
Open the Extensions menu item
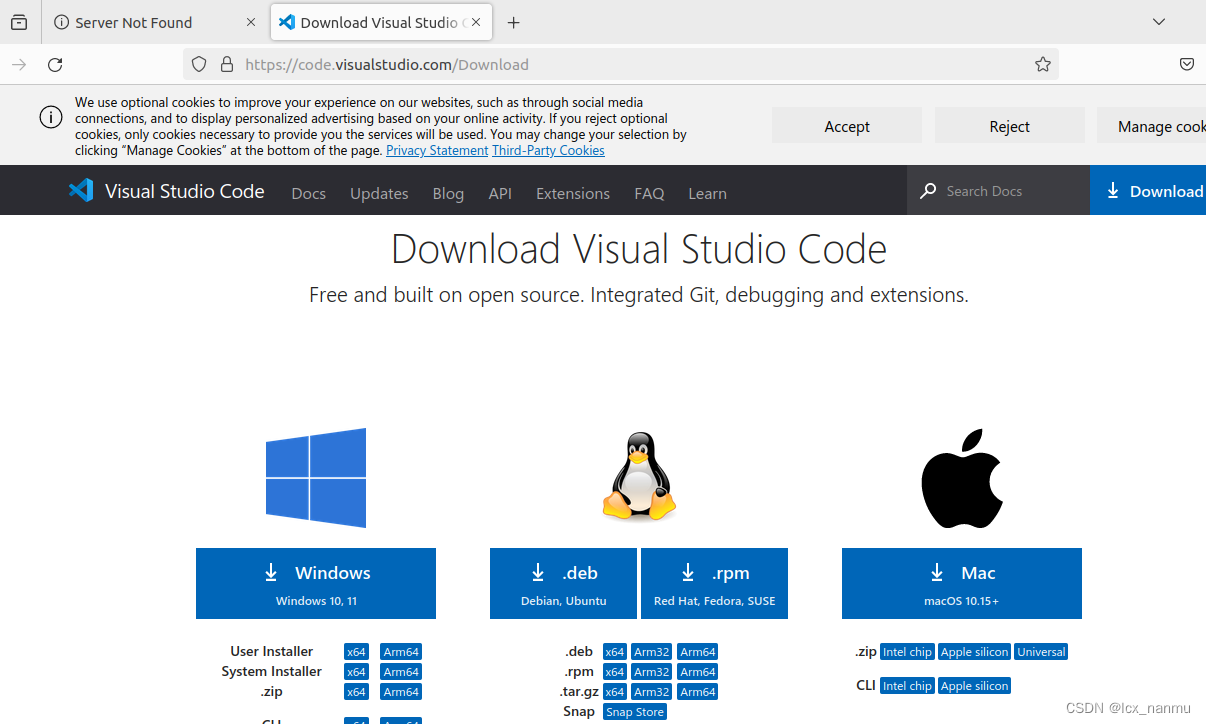[573, 193]
